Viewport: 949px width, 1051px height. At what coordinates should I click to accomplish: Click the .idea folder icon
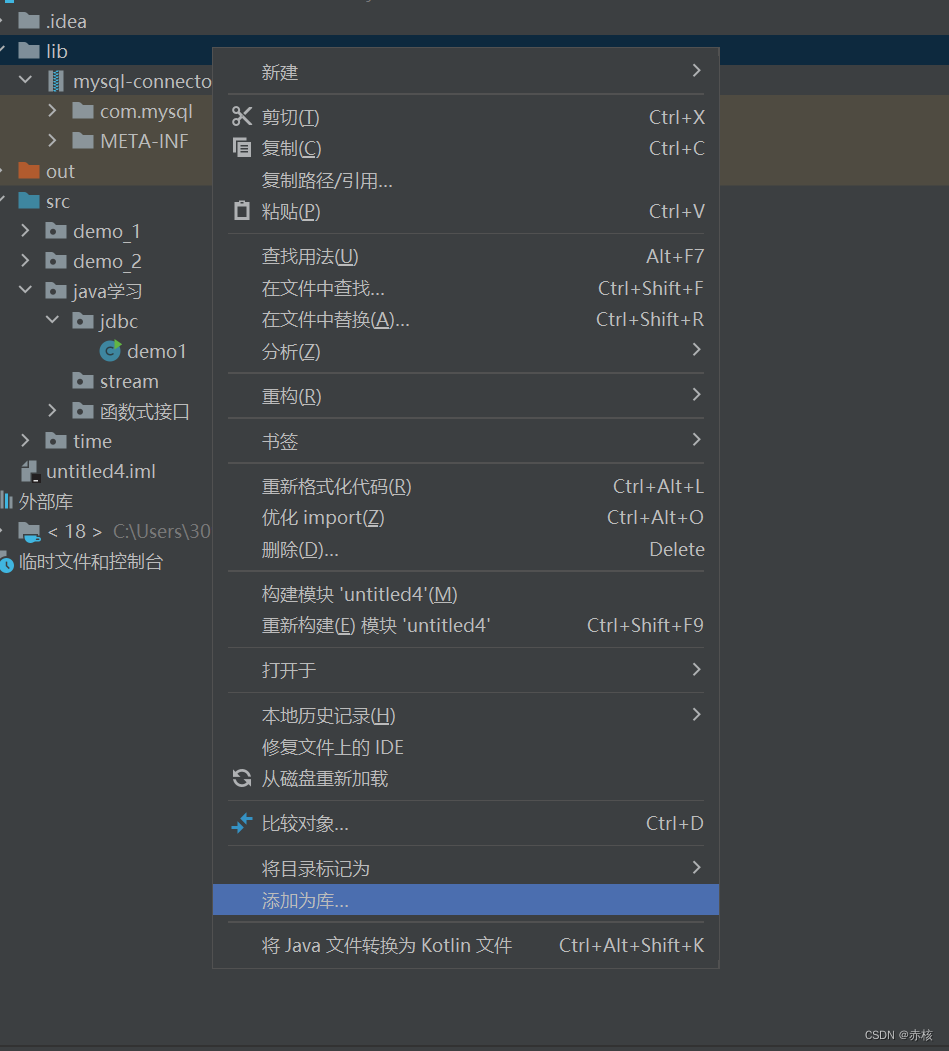click(29, 21)
